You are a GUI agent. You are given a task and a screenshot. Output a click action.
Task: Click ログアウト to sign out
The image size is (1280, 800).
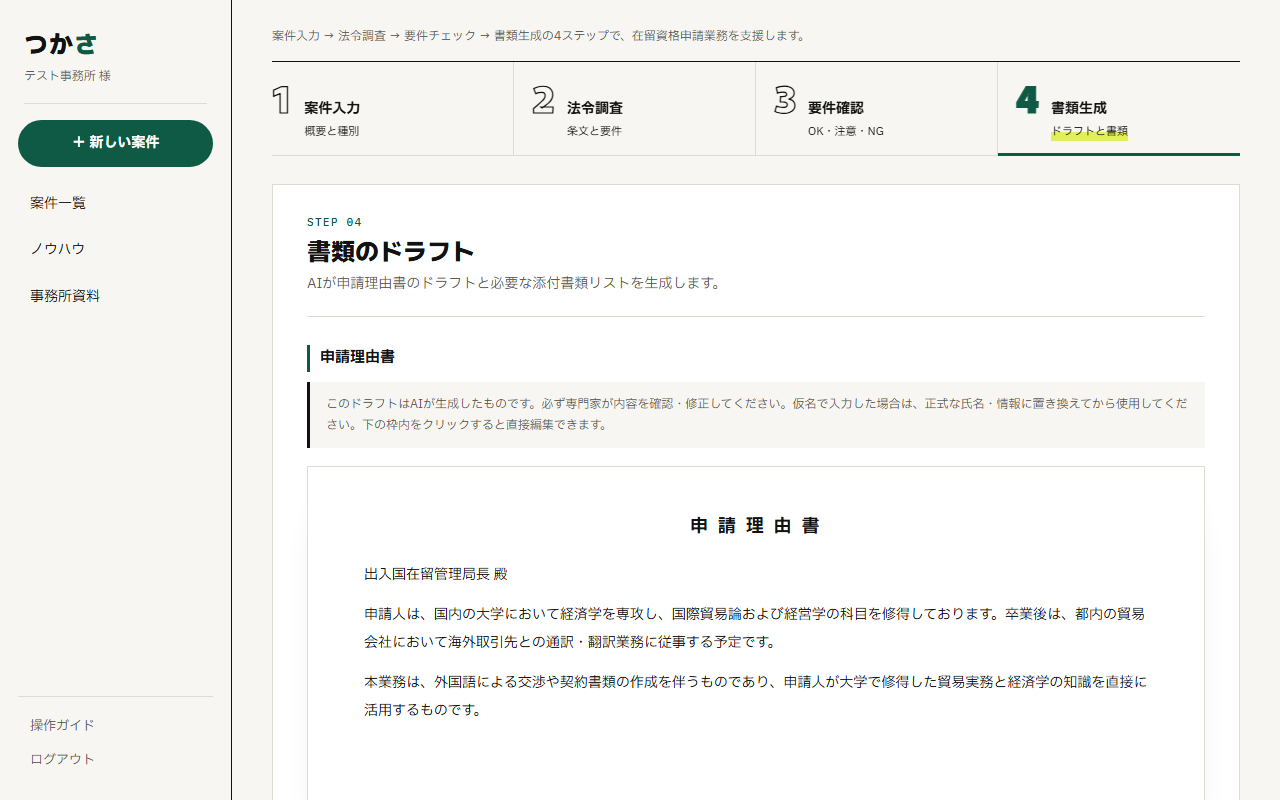click(x=62, y=759)
